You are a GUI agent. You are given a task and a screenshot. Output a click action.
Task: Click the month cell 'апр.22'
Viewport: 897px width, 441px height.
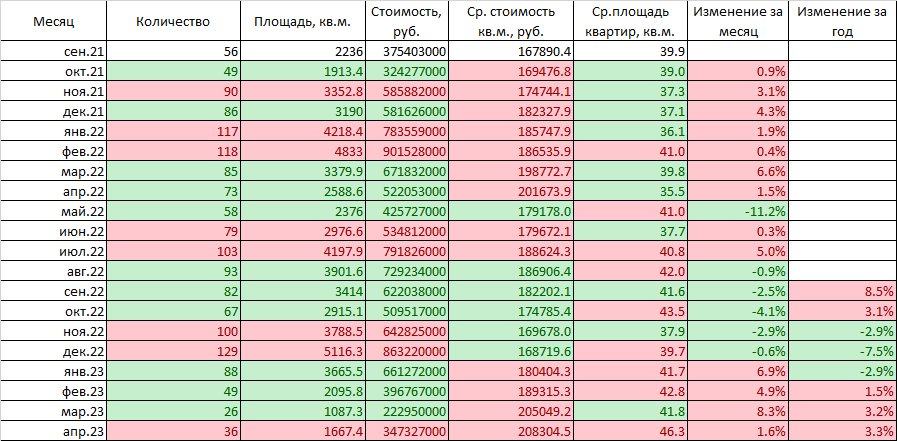tap(54, 192)
